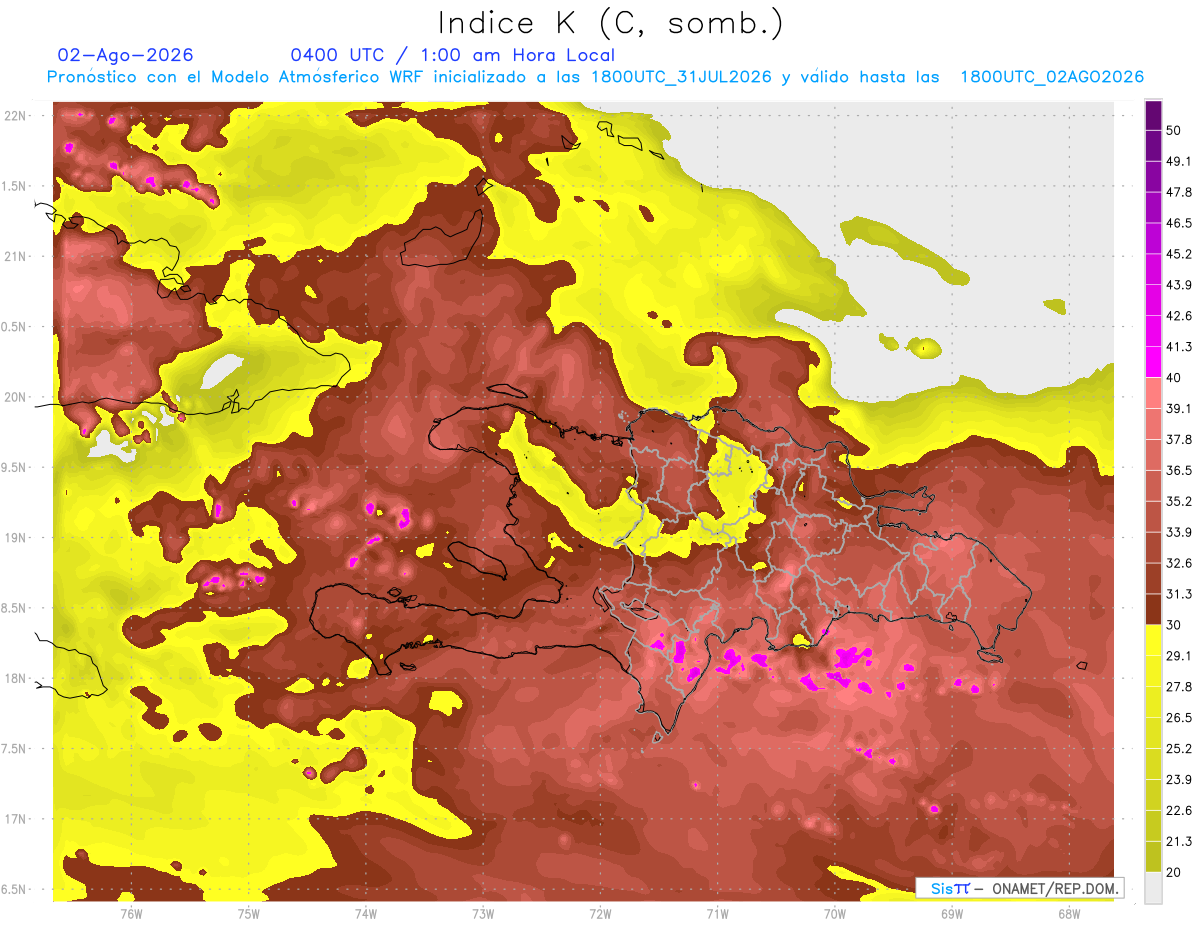1200x927 pixels.
Task: Click the 'SisTT – ONAMET/REP.DOM.' credit box
Action: click(1019, 888)
